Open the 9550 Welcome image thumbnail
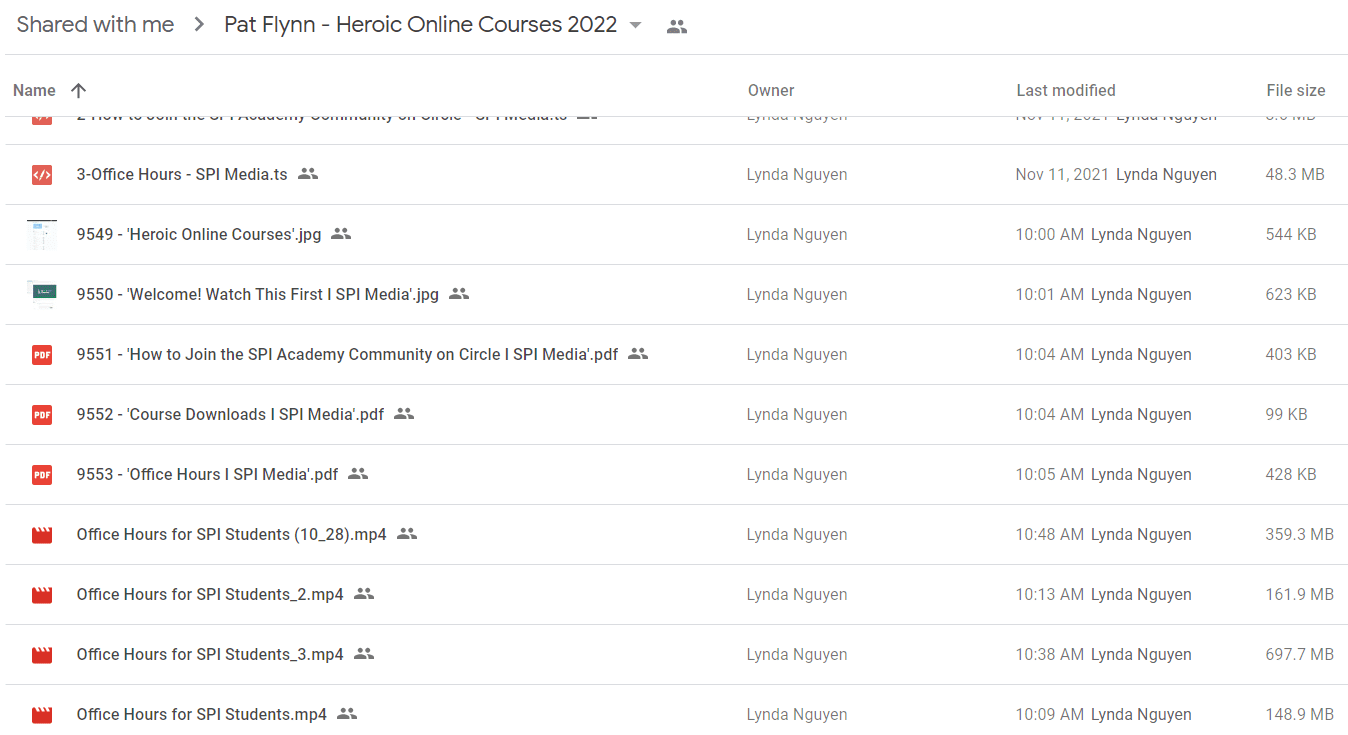1348x735 pixels. coord(42,294)
